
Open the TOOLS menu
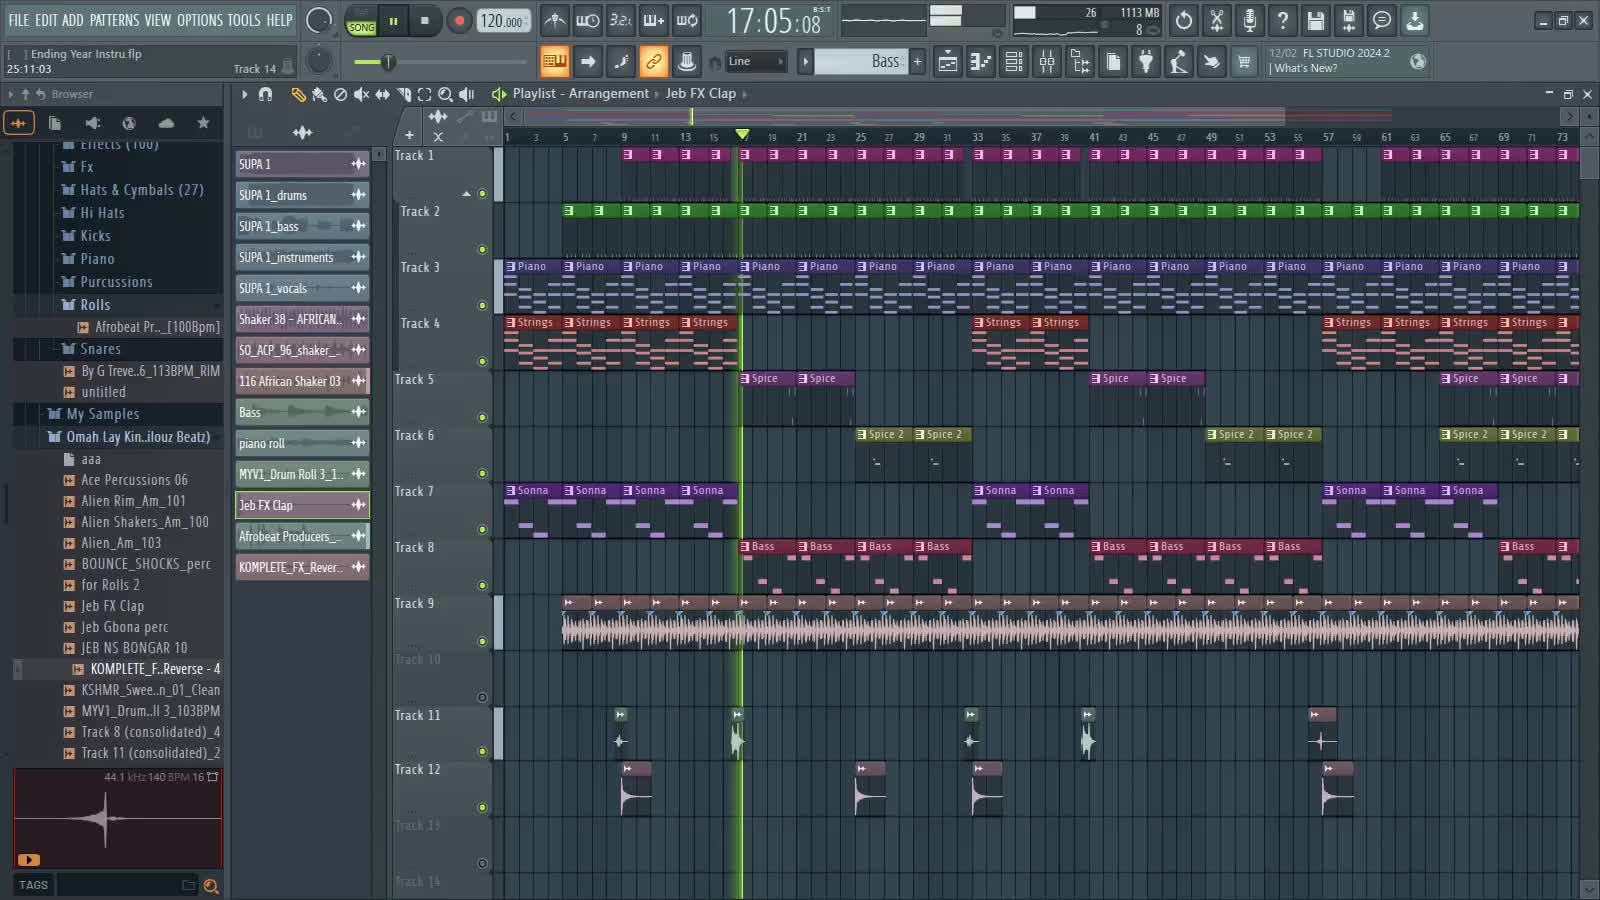point(243,20)
